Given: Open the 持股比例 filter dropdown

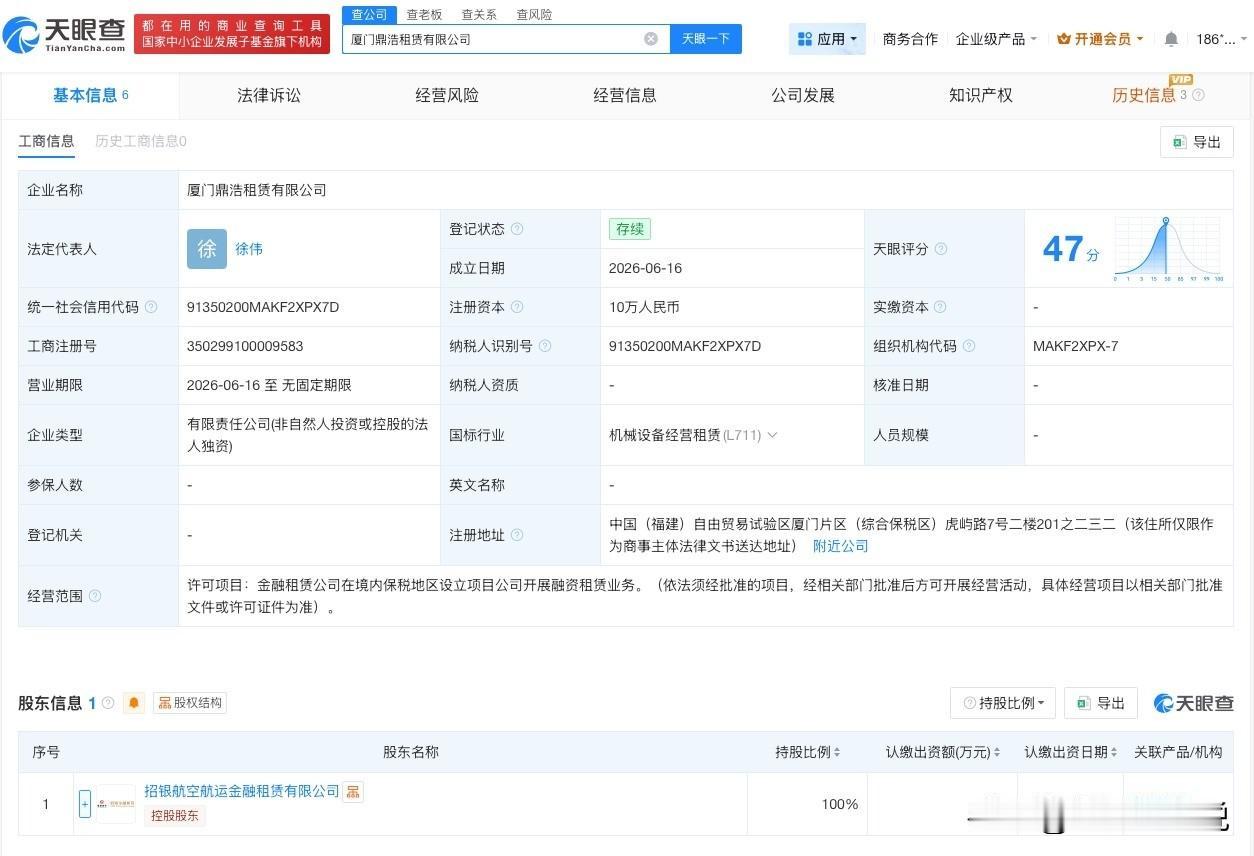Looking at the screenshot, I should coord(1003,703).
